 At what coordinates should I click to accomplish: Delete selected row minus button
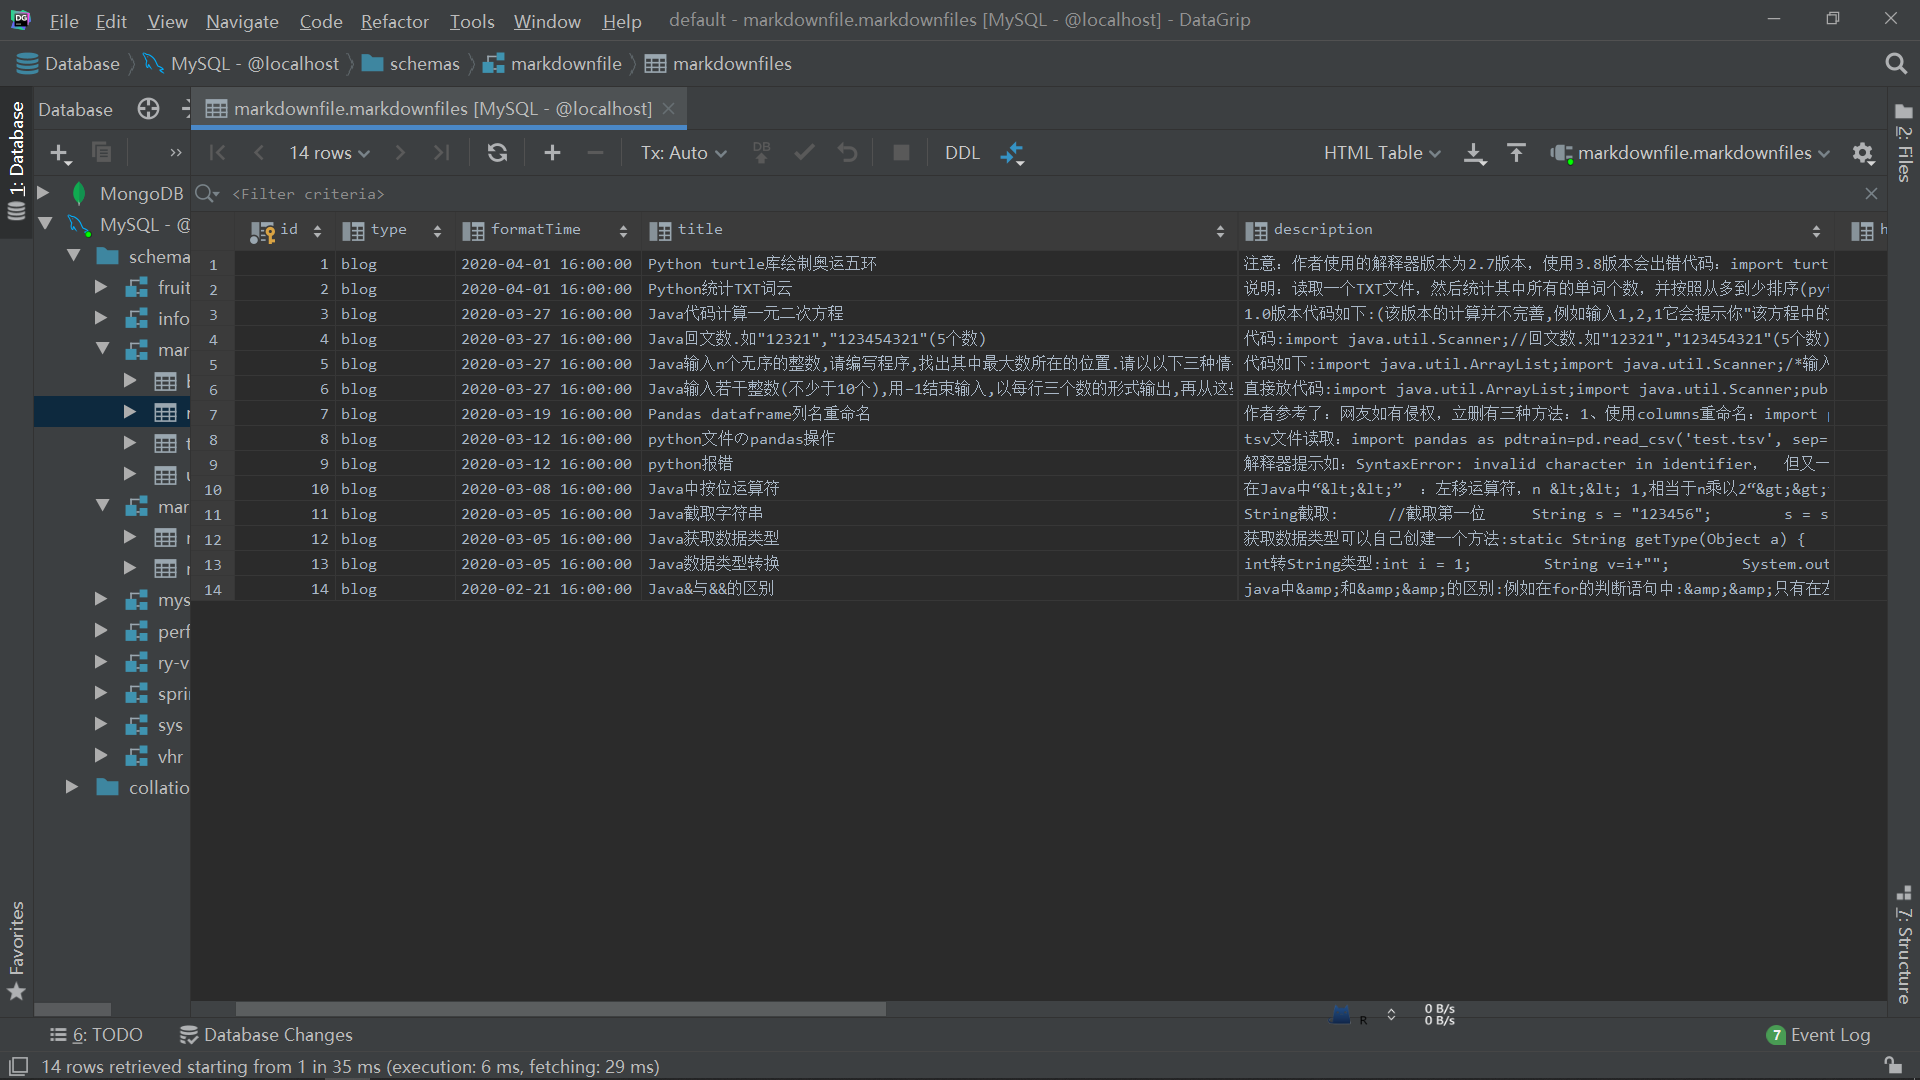pyautogui.click(x=595, y=152)
